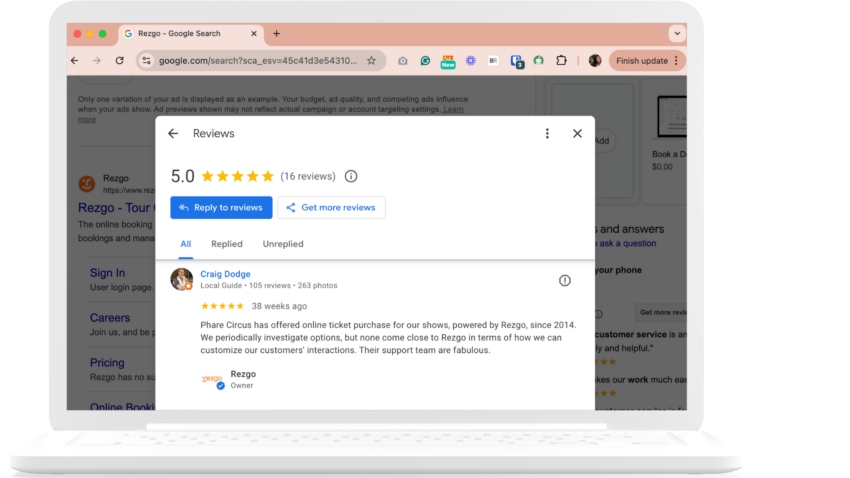Open the Careers sitelink

(110, 318)
